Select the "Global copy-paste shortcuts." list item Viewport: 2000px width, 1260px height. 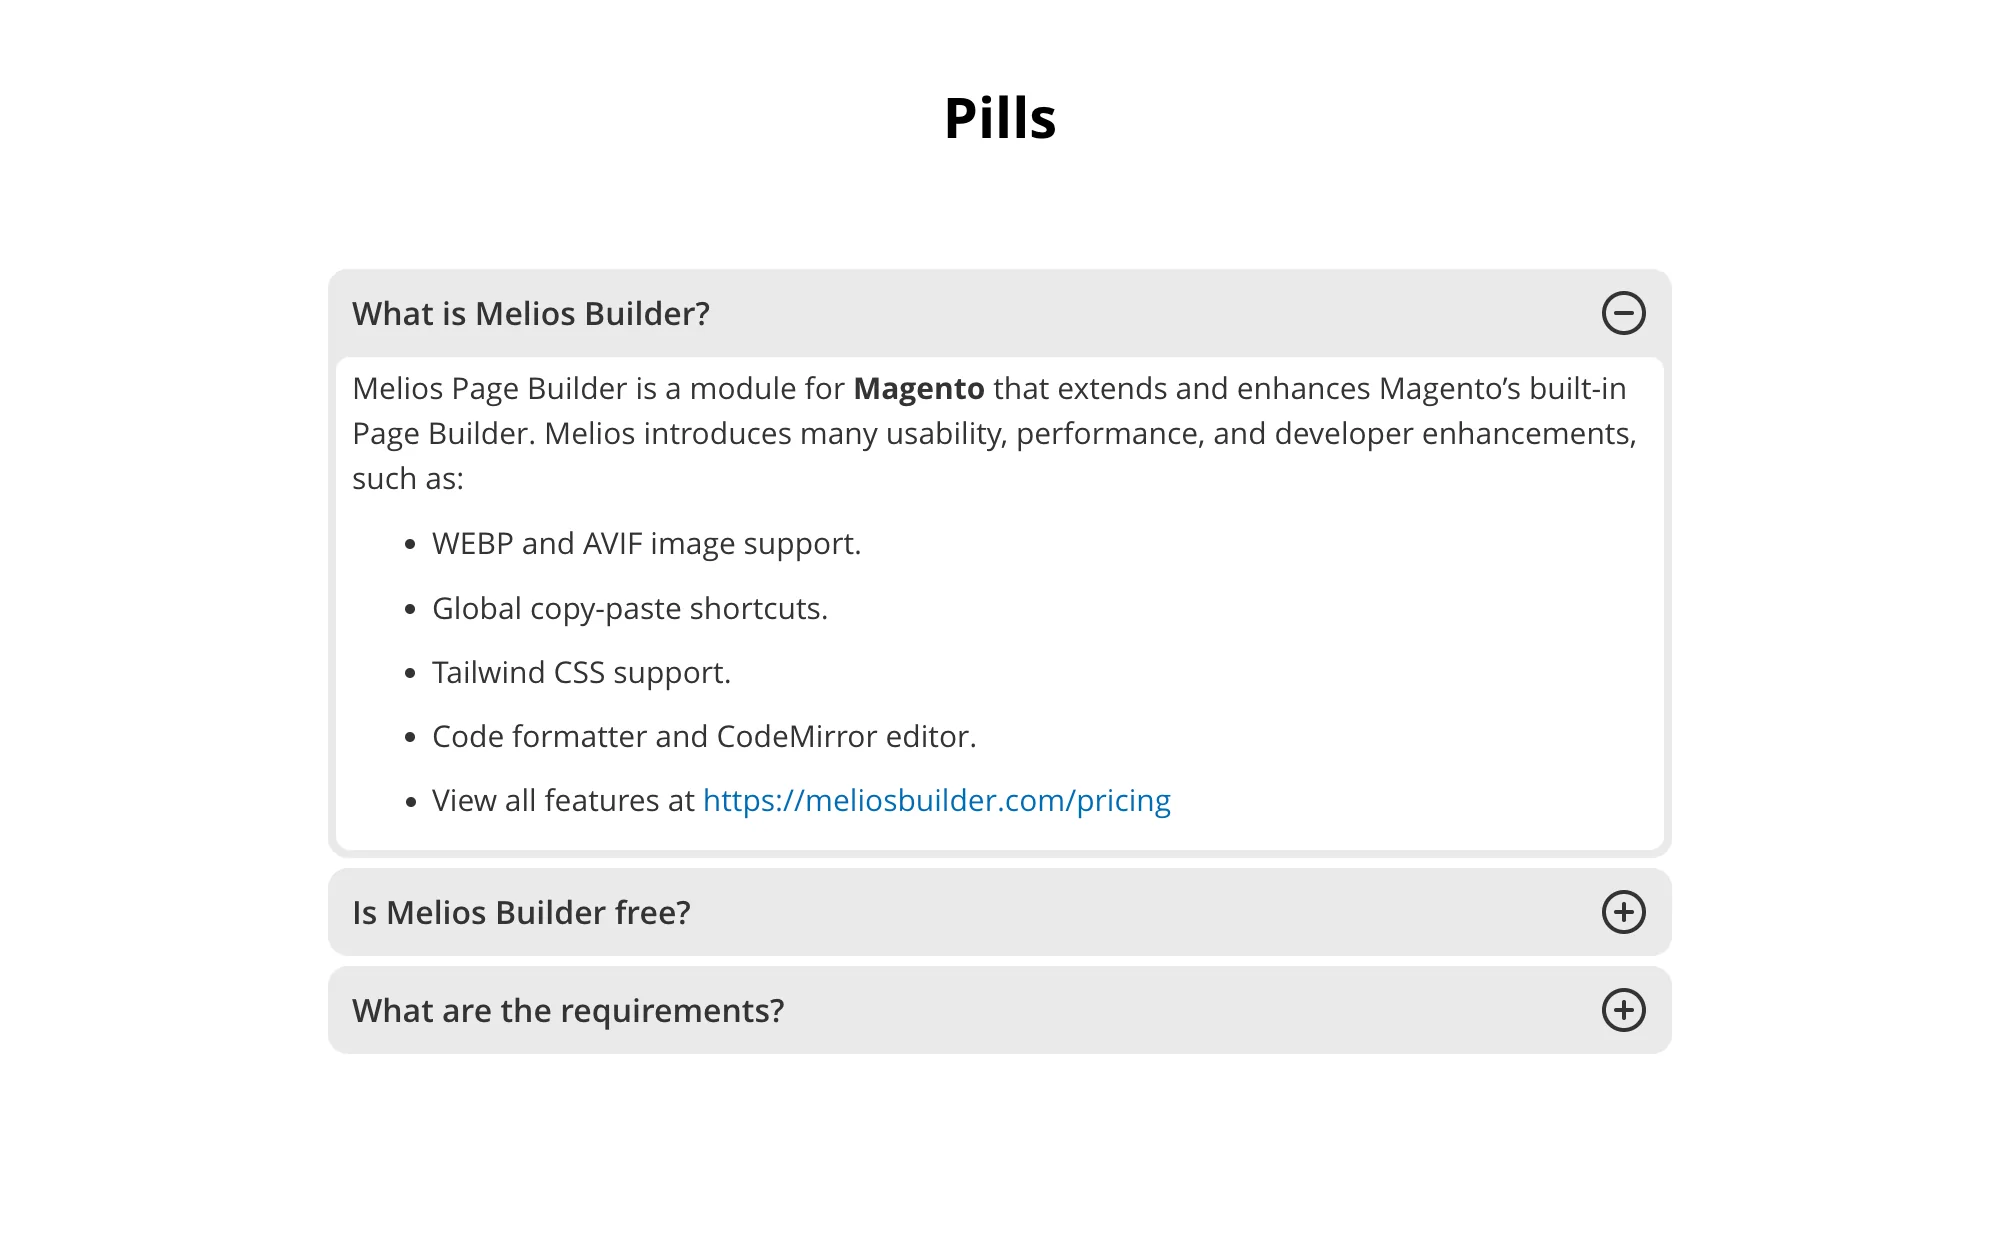point(630,609)
